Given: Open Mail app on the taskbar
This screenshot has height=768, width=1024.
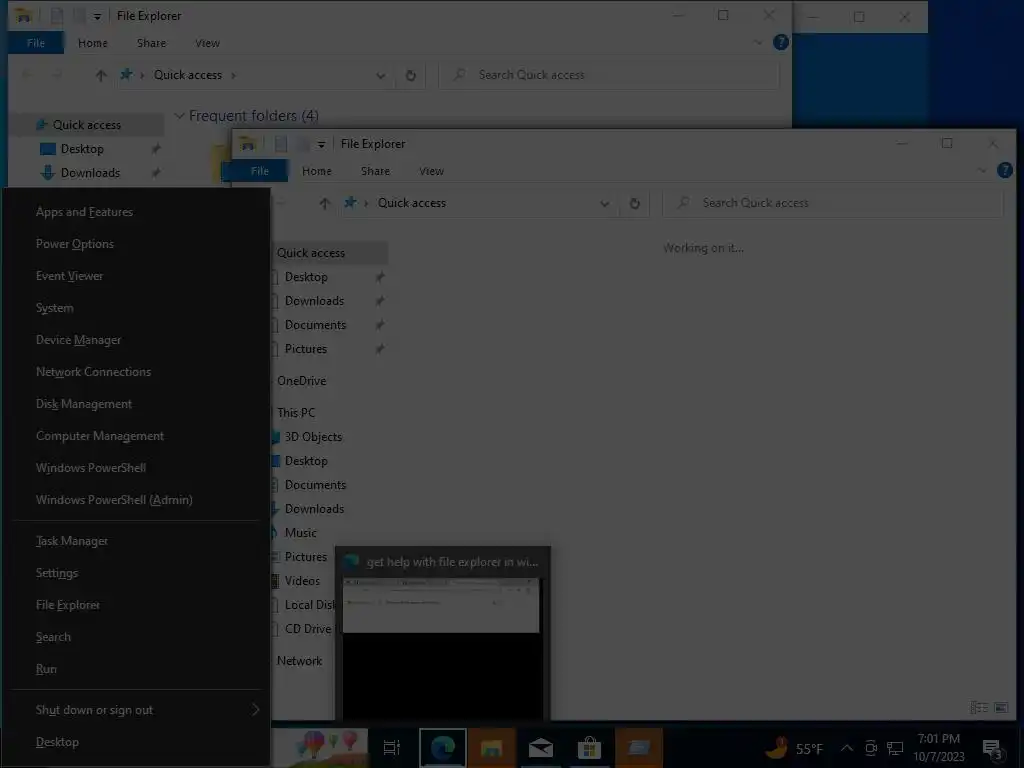Looking at the screenshot, I should 541,748.
